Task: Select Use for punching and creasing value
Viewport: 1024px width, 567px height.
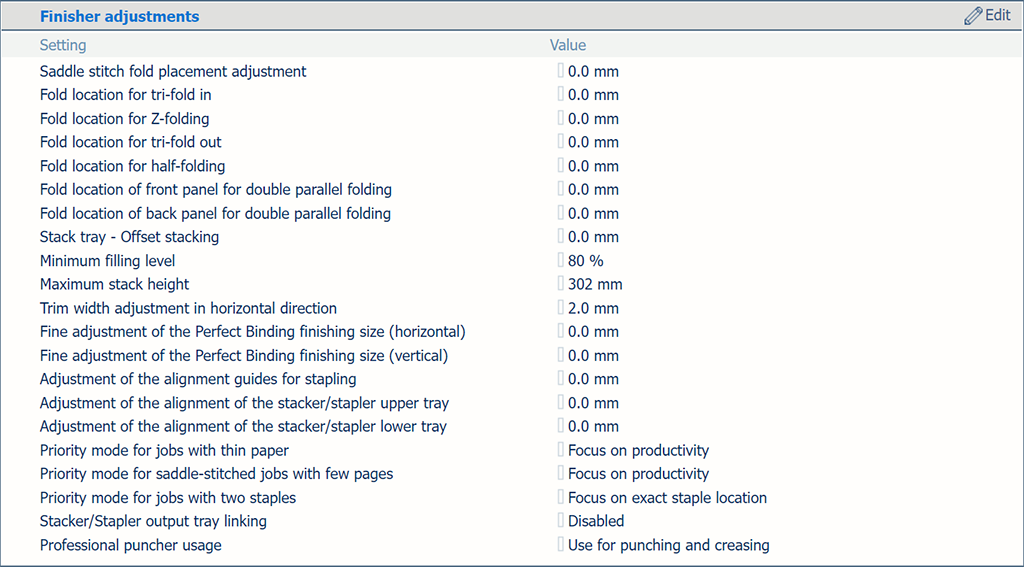Action: click(x=669, y=545)
